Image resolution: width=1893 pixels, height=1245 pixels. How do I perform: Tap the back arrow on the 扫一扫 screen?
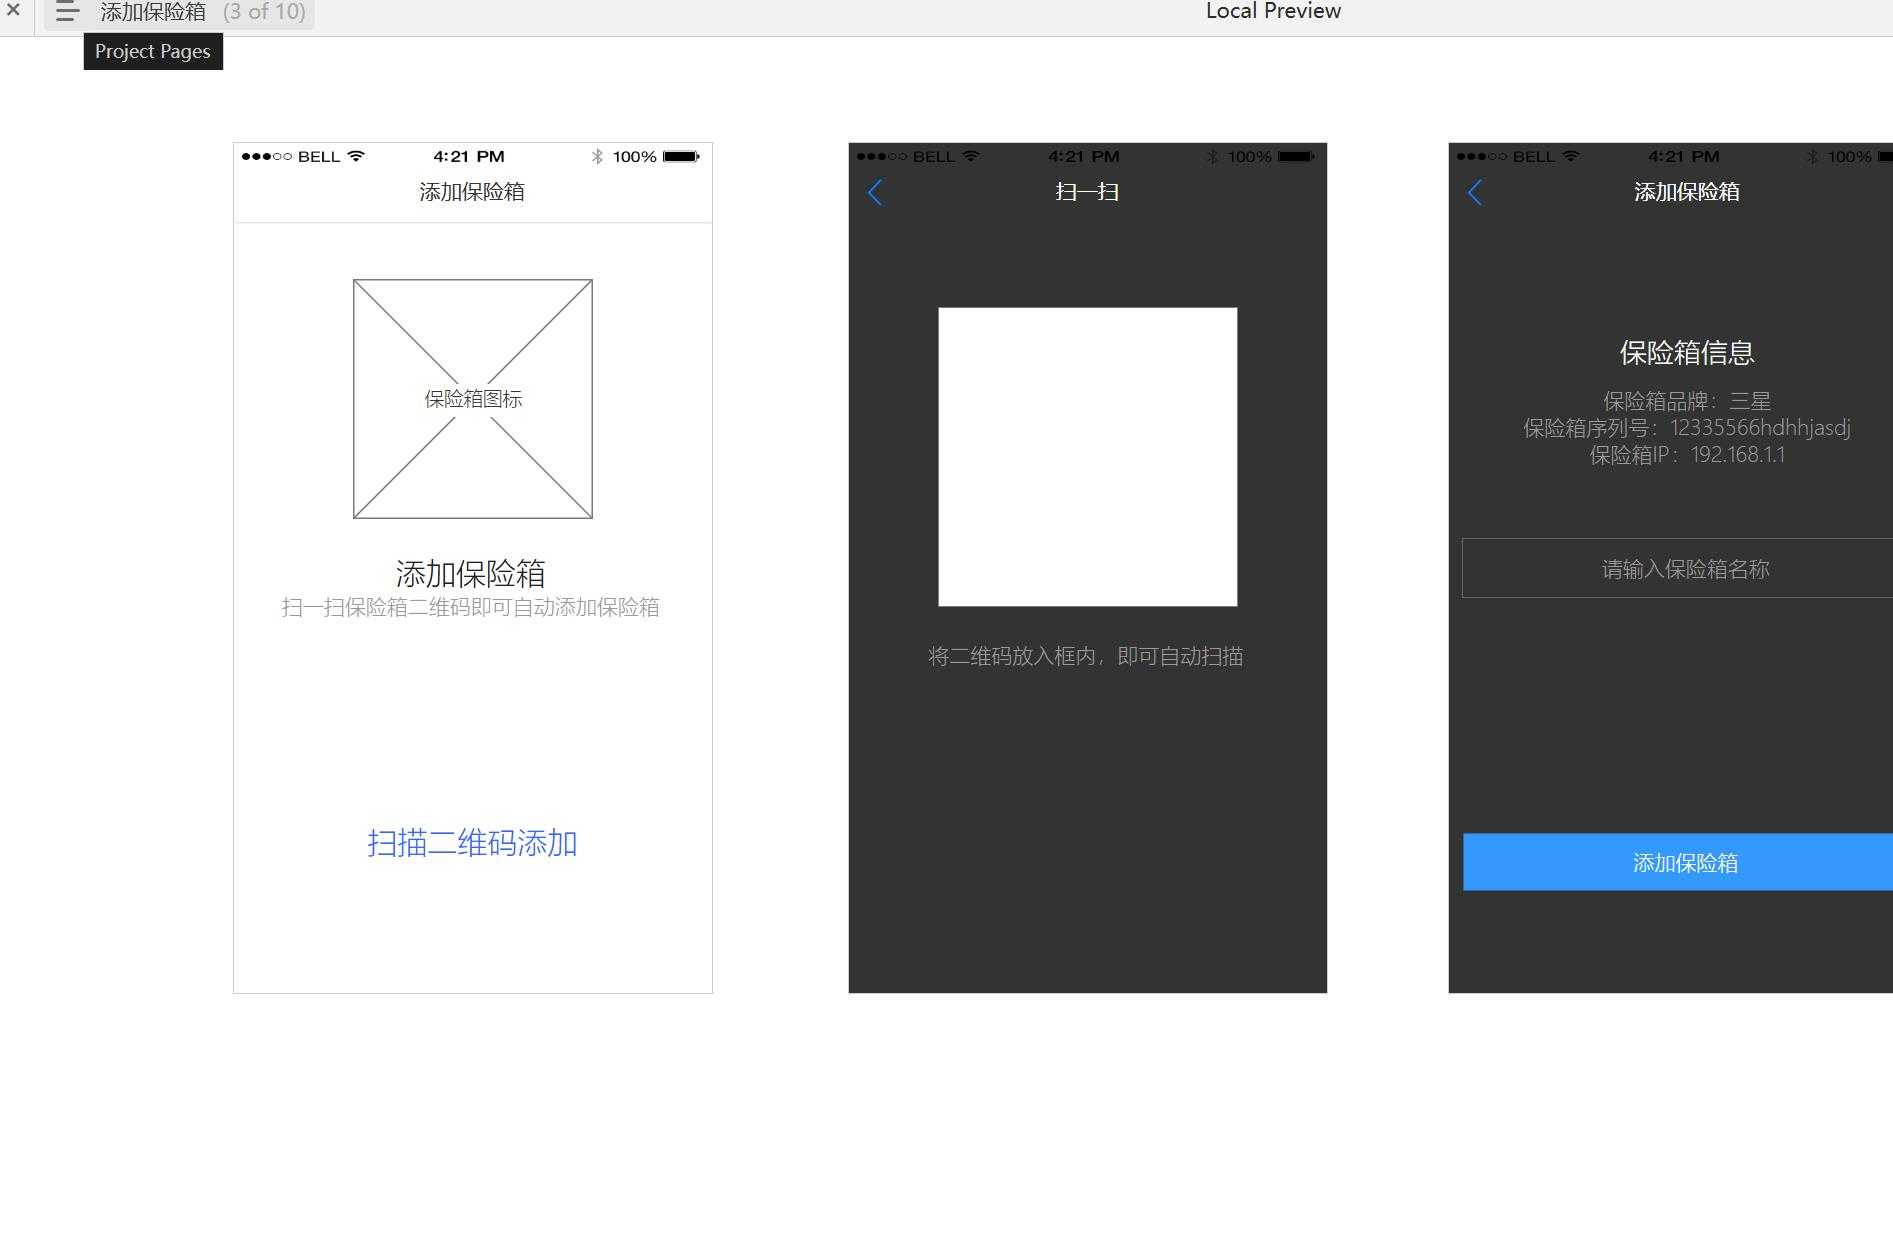(x=875, y=192)
